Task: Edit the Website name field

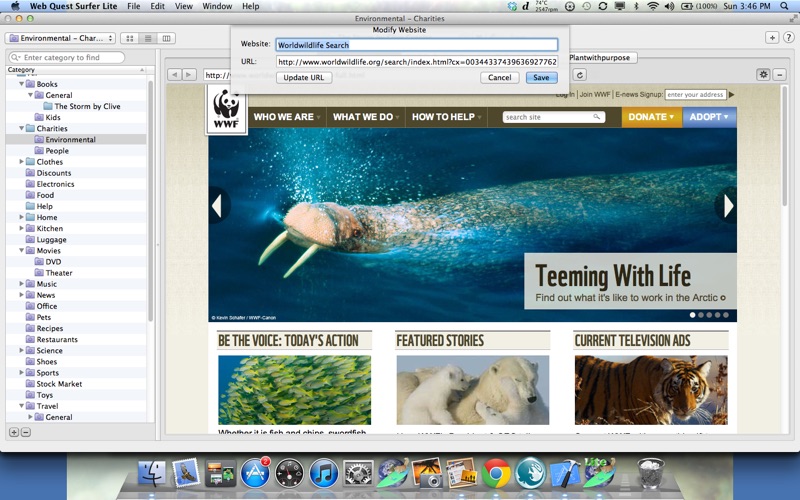Action: click(x=416, y=45)
